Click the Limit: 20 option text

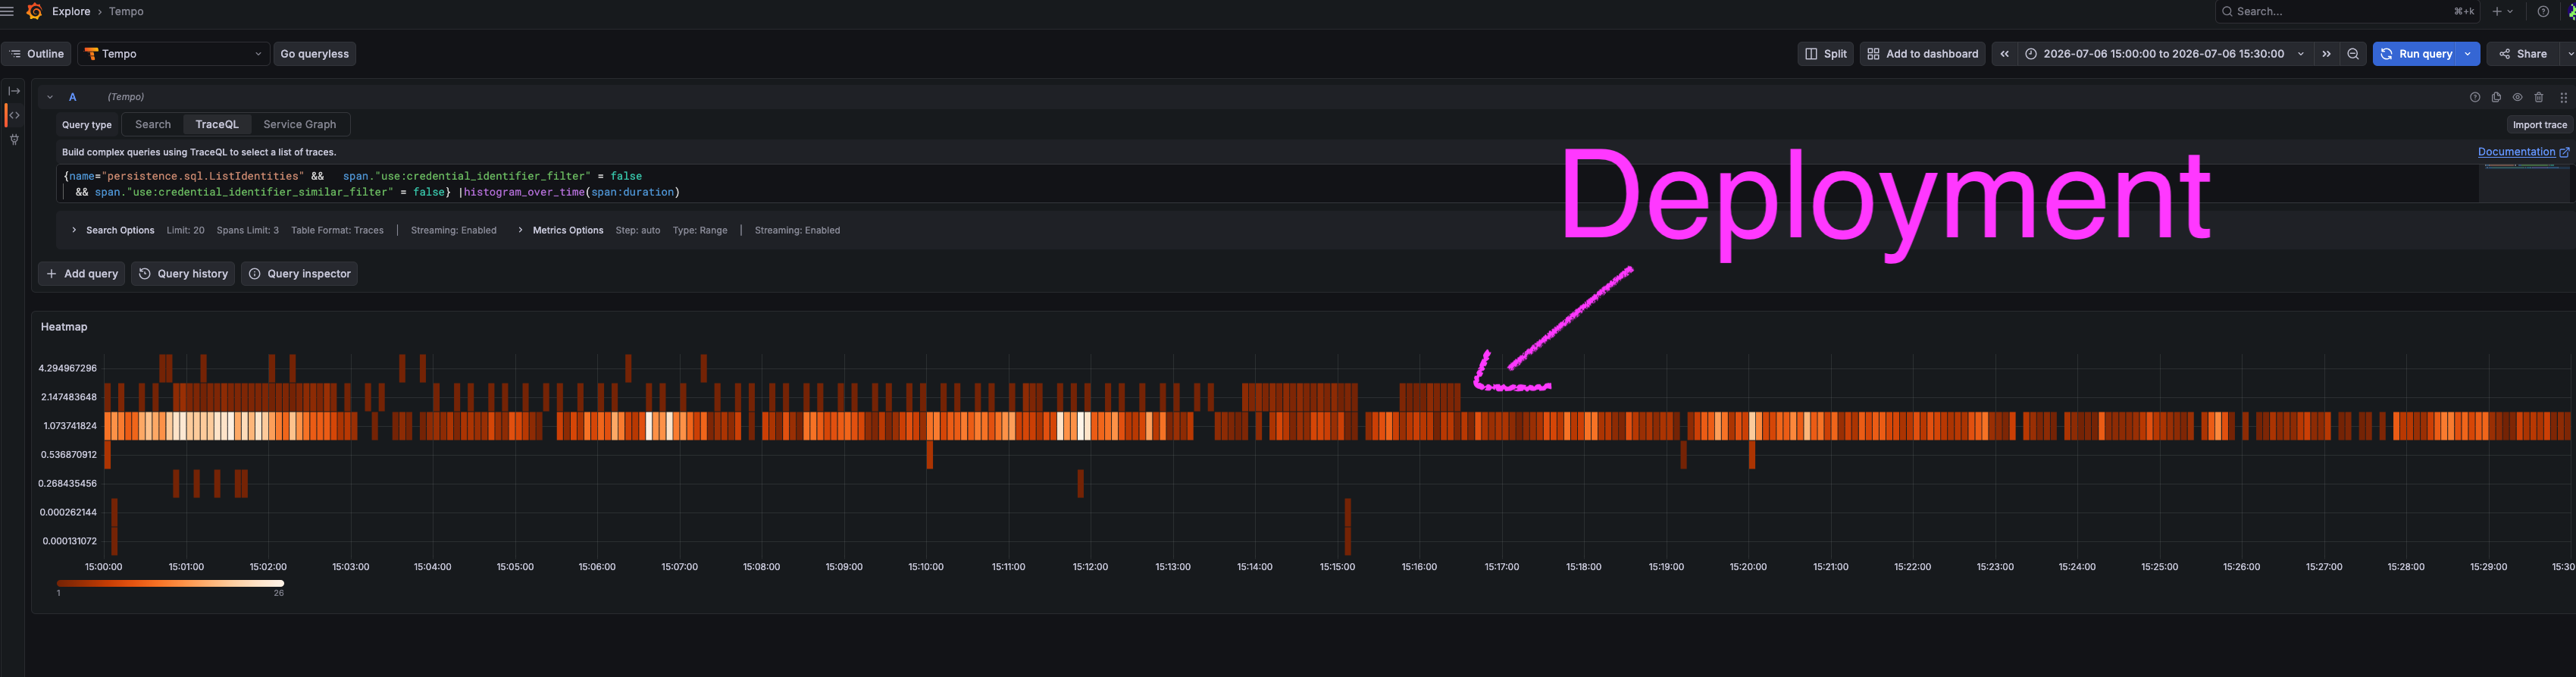[x=185, y=230]
